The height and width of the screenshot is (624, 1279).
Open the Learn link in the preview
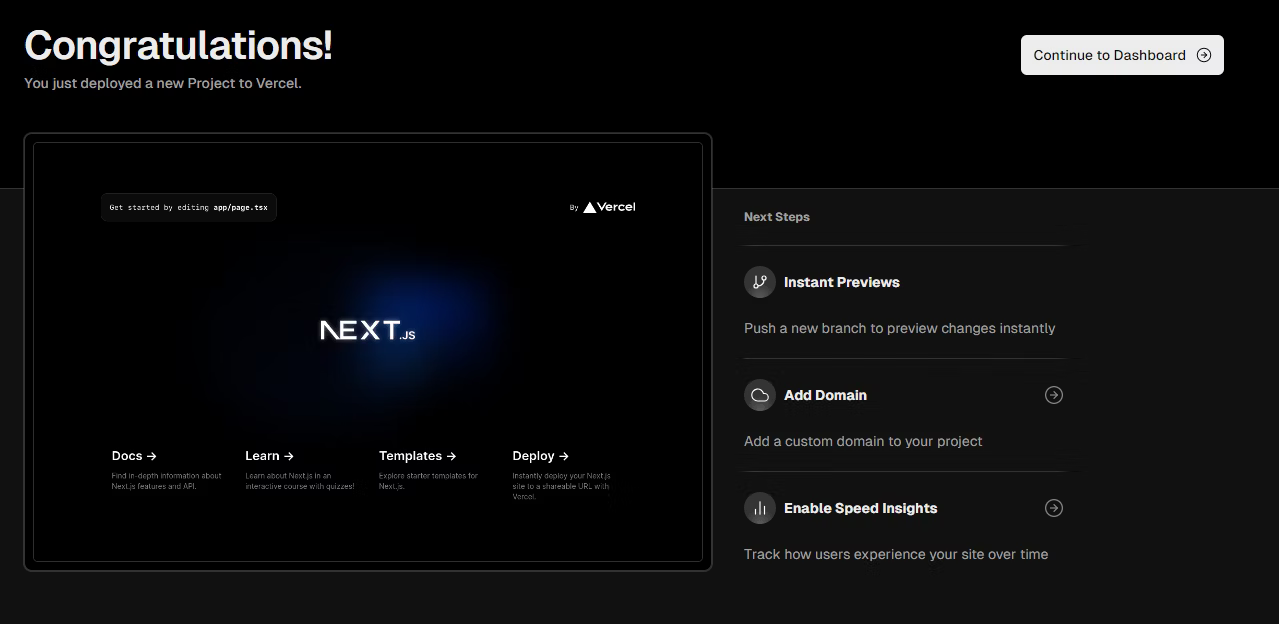[269, 456]
